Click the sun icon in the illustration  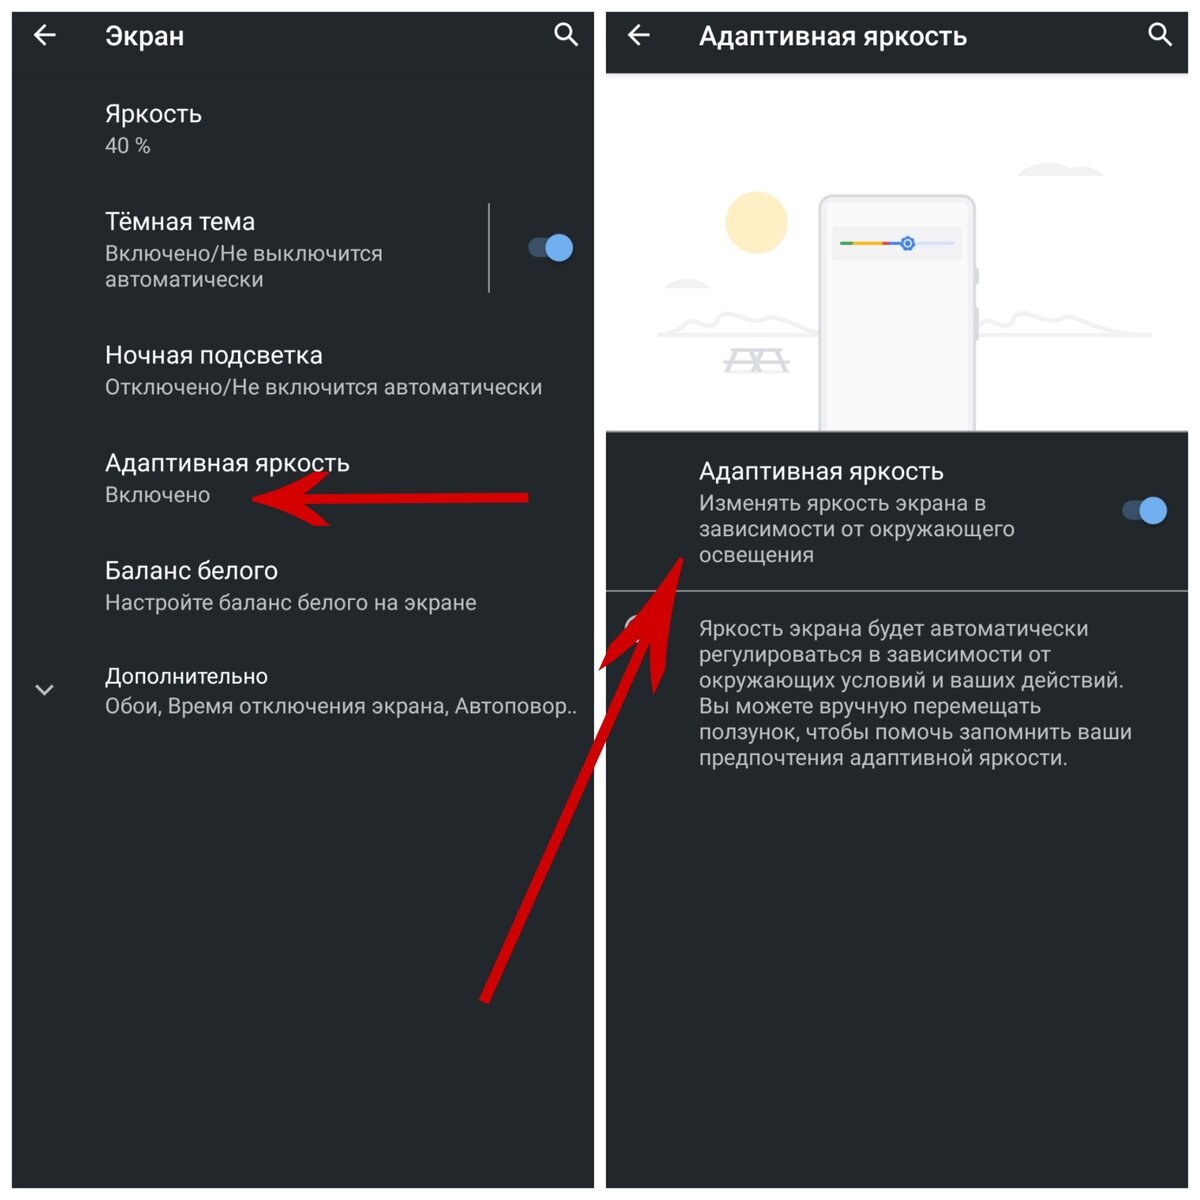(756, 222)
